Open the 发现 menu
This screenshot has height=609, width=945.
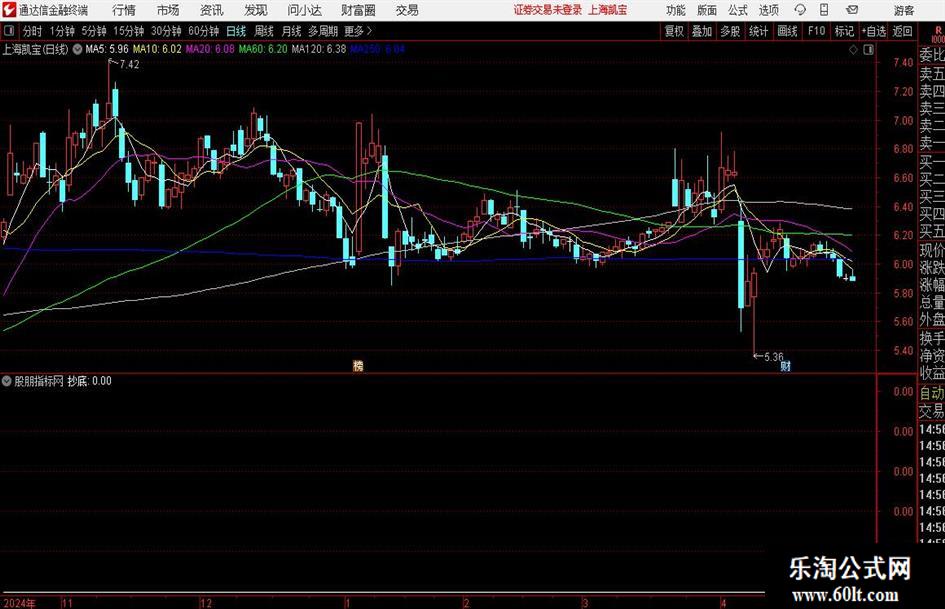pos(256,10)
